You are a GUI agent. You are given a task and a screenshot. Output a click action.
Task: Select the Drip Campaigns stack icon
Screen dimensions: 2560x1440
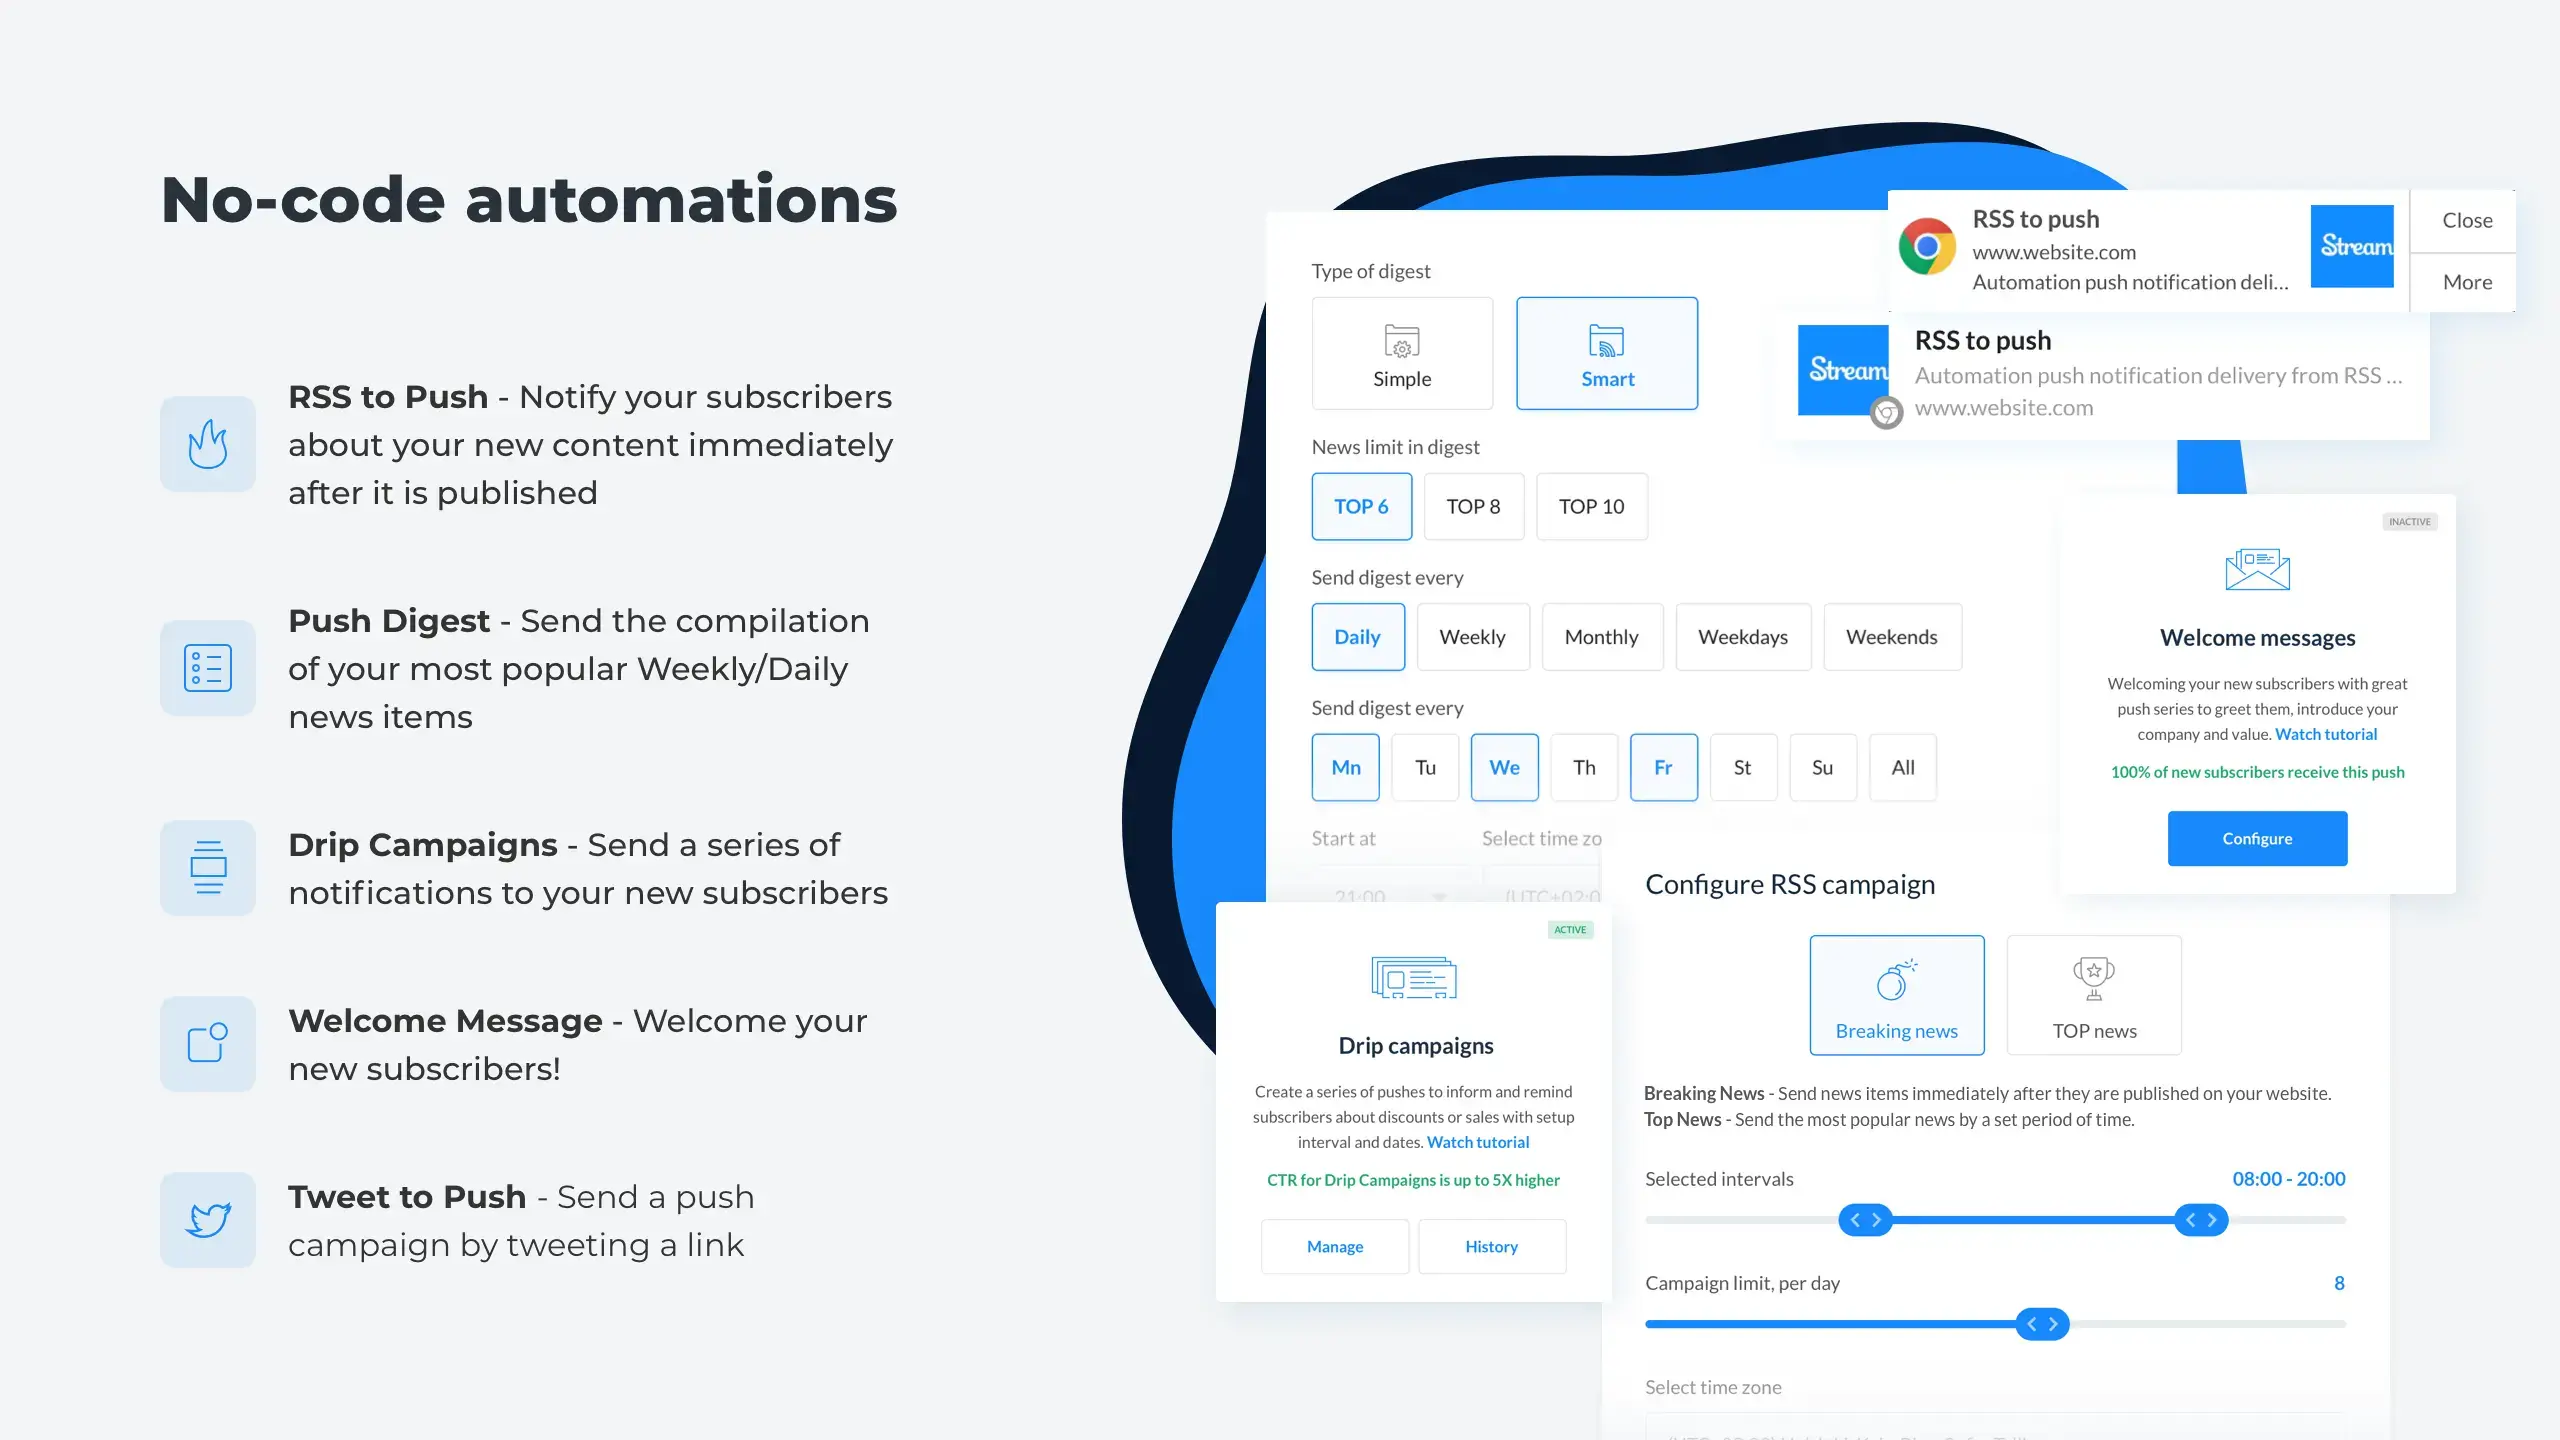pyautogui.click(x=206, y=867)
